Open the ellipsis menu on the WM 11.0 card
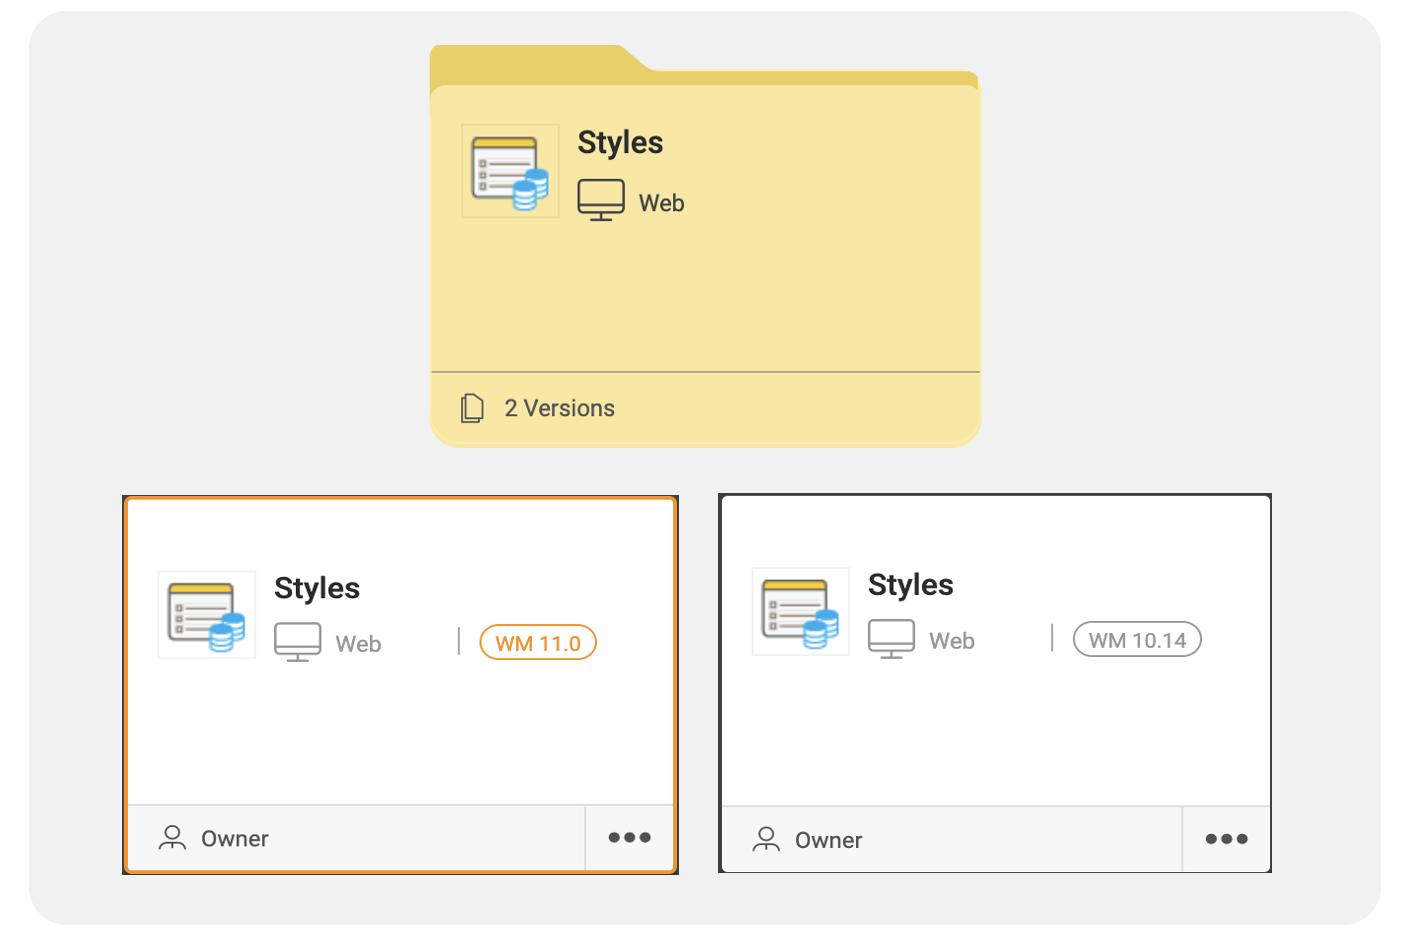Viewport: 1412px width, 932px height. [x=628, y=838]
